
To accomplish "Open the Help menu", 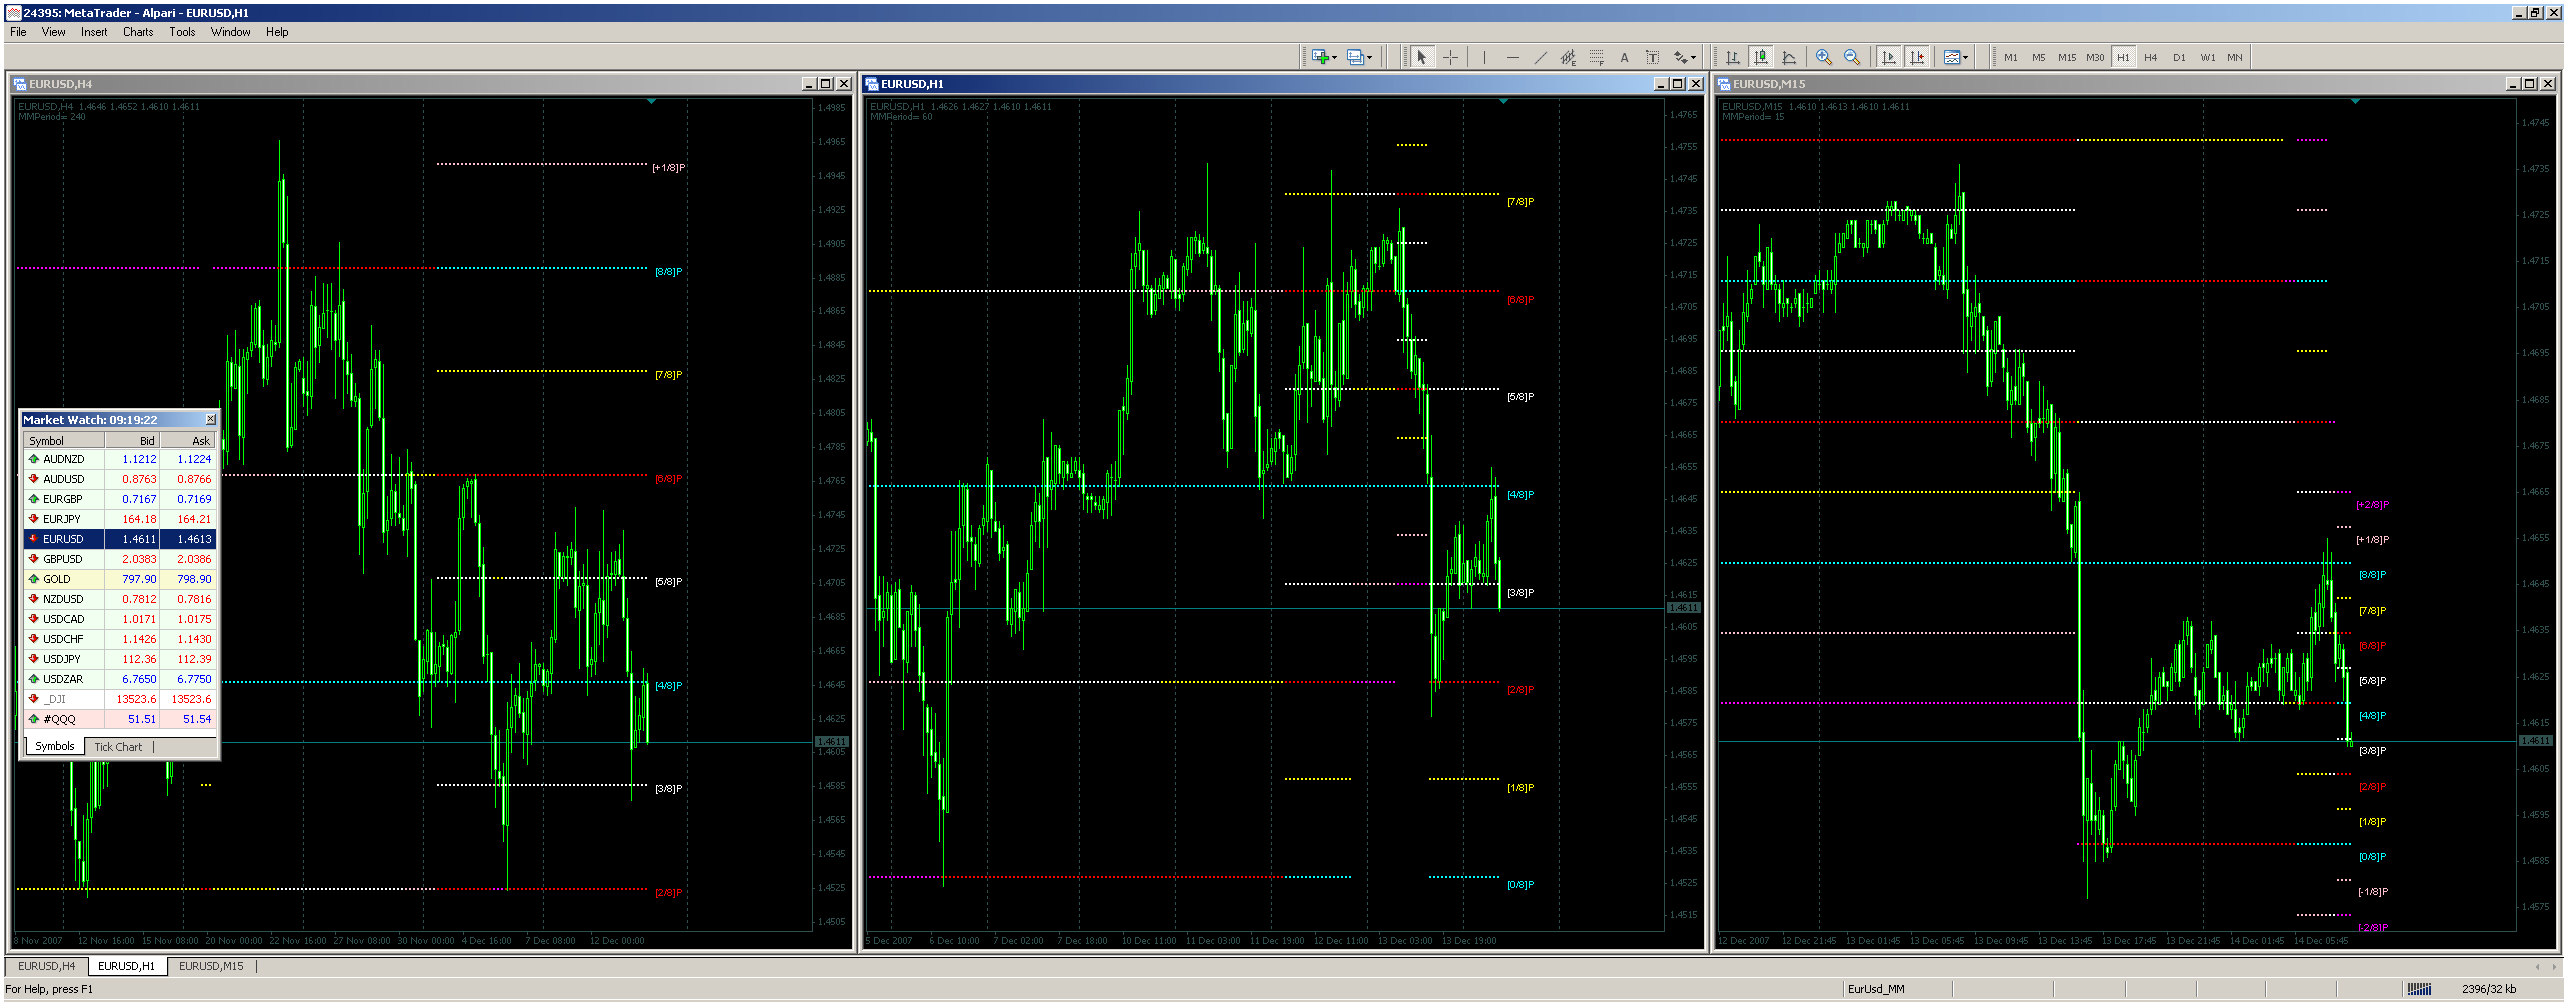I will [x=277, y=32].
